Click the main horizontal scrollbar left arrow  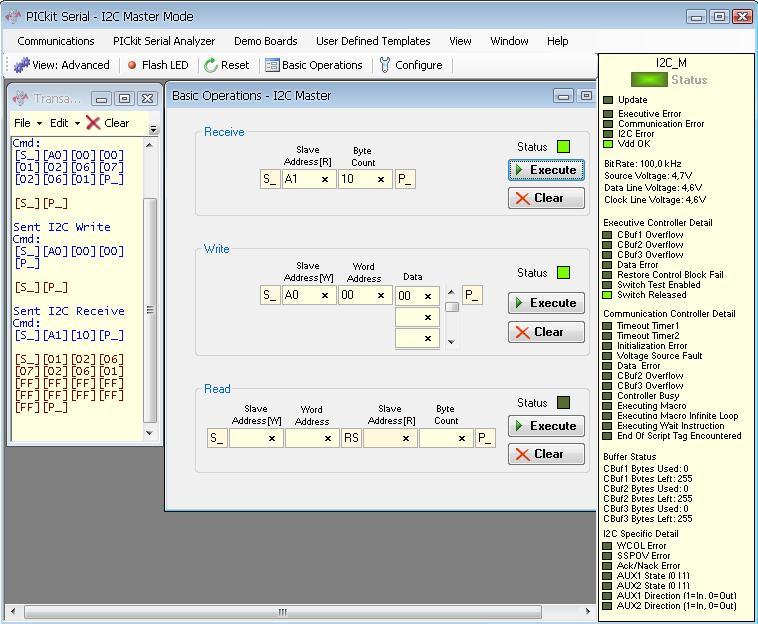point(13,611)
